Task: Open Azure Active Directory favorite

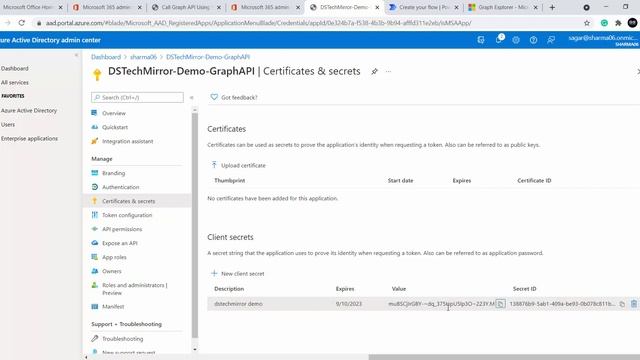Action: [29, 111]
